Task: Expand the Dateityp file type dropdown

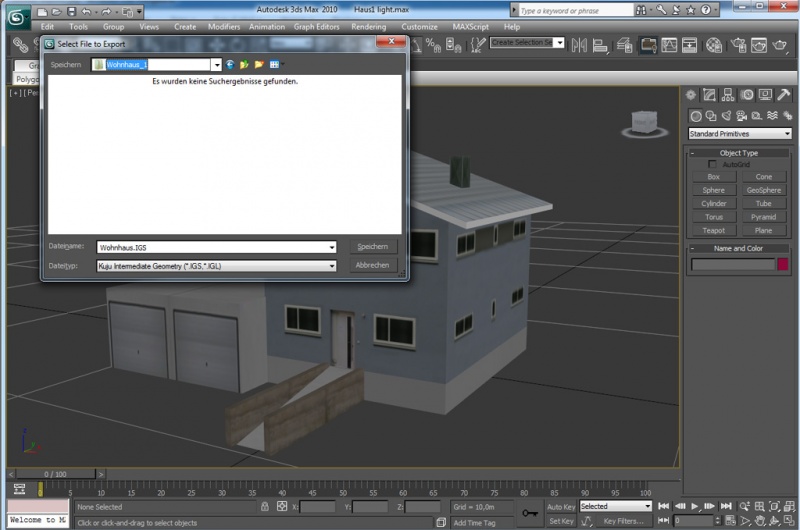Action: pos(331,266)
